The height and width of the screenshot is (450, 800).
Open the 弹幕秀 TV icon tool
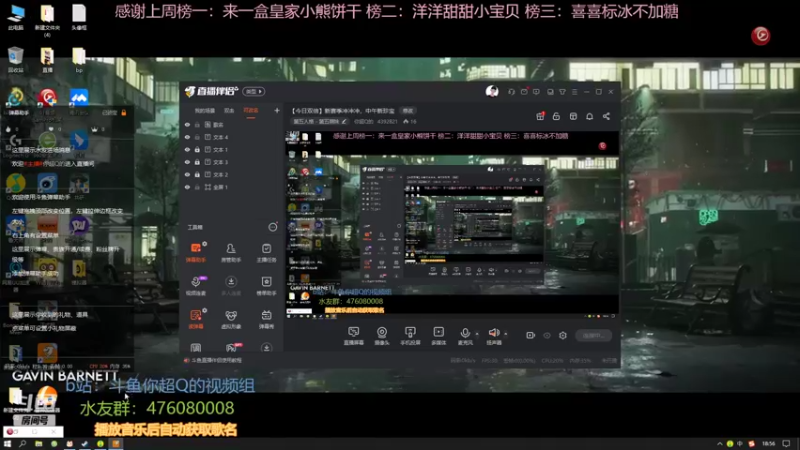pos(266,318)
